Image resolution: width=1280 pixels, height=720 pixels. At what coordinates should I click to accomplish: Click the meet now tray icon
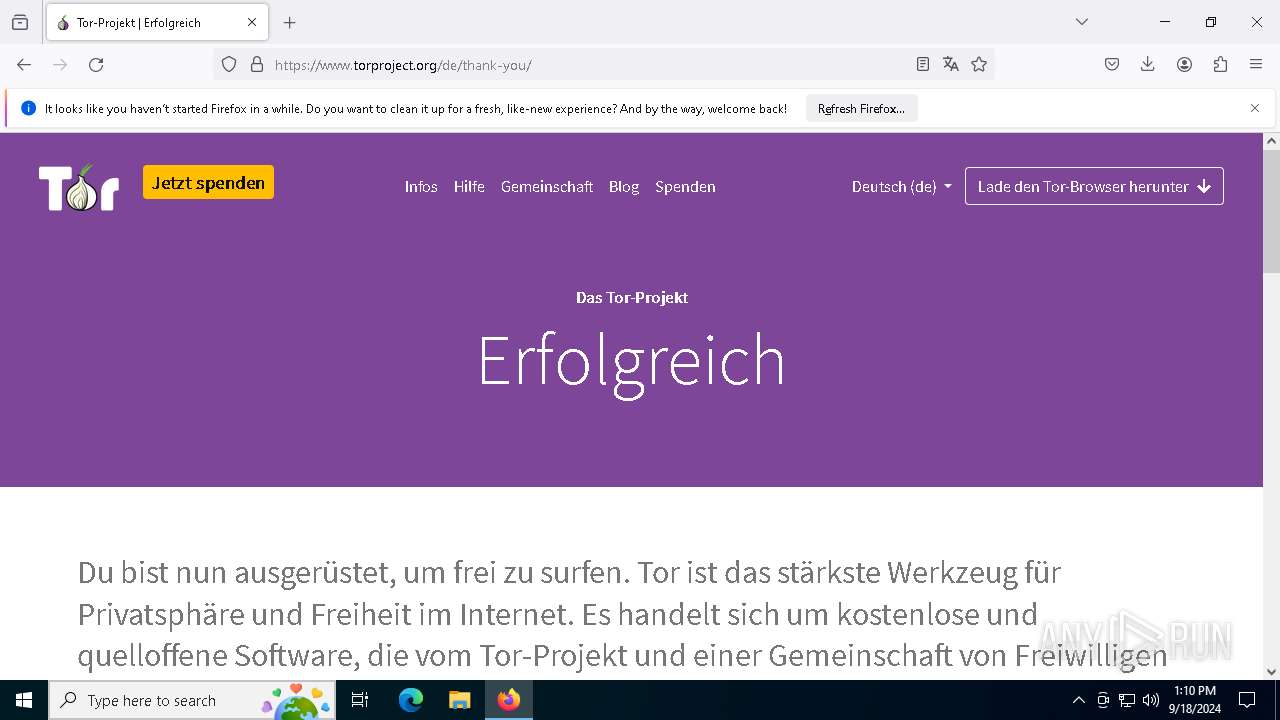click(1103, 700)
